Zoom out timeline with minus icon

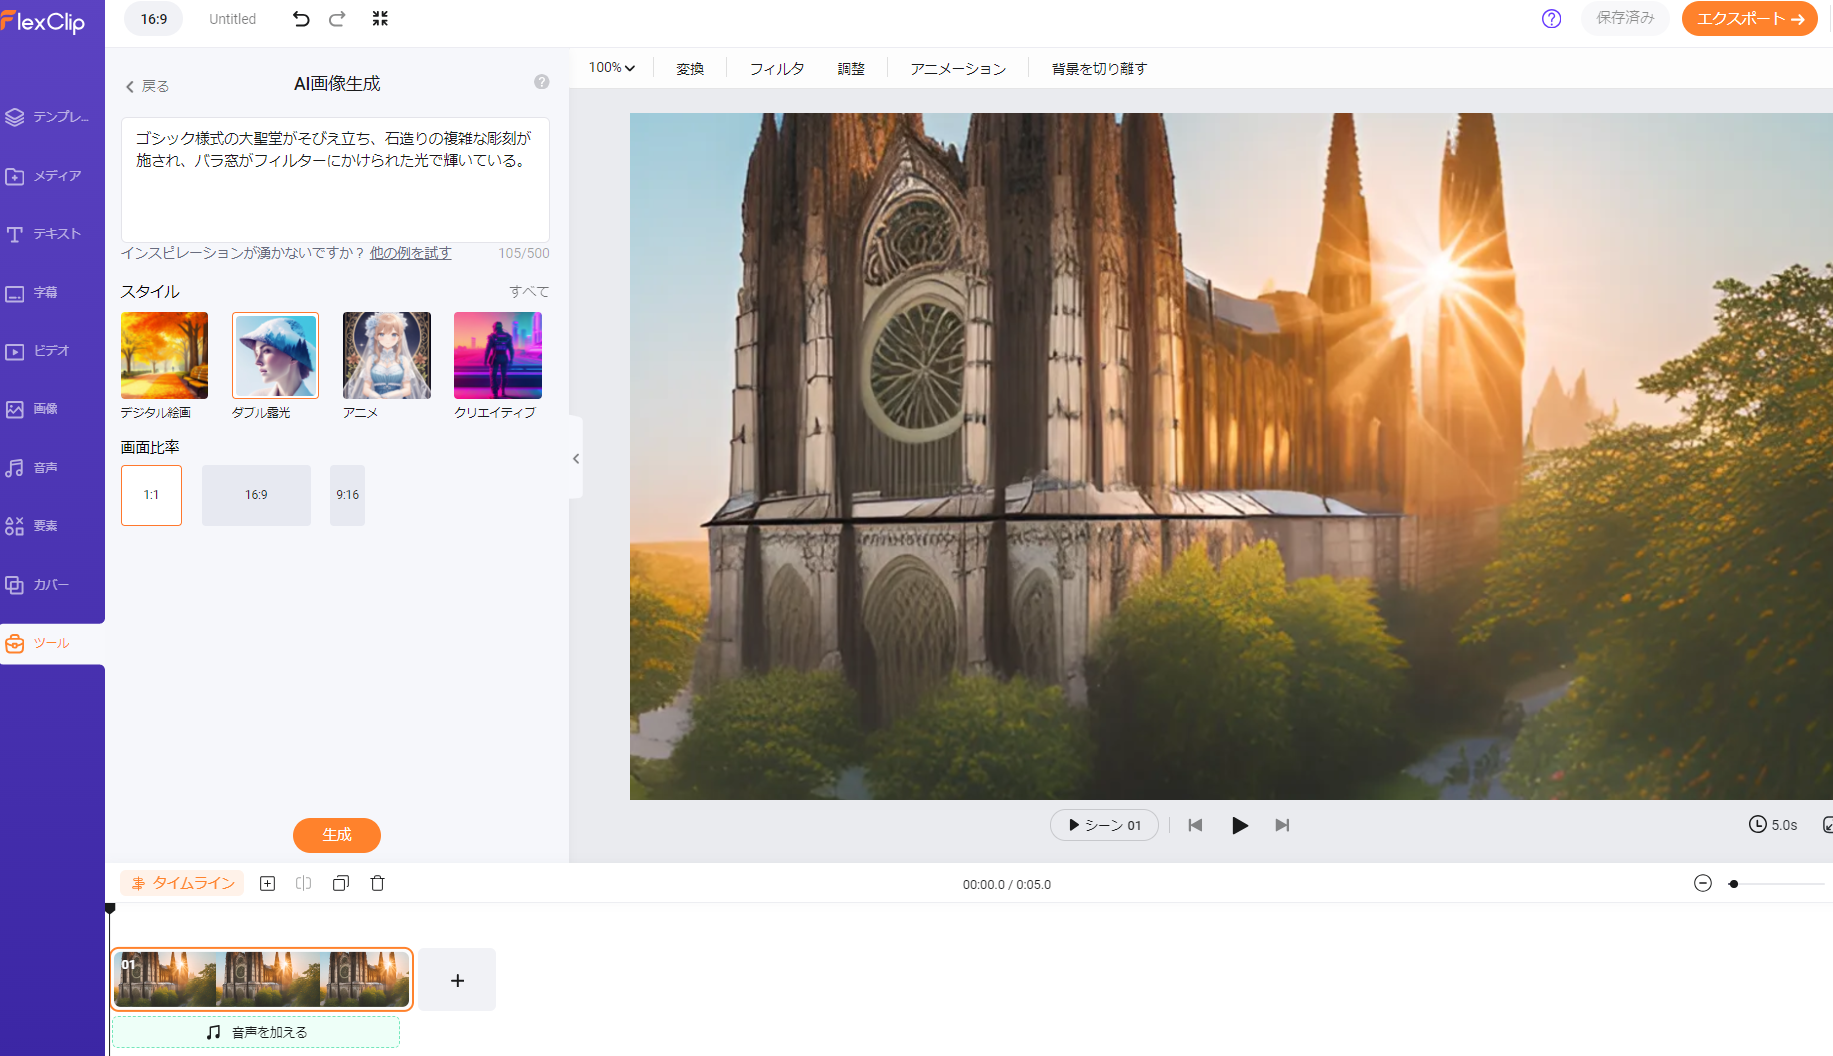(1702, 883)
